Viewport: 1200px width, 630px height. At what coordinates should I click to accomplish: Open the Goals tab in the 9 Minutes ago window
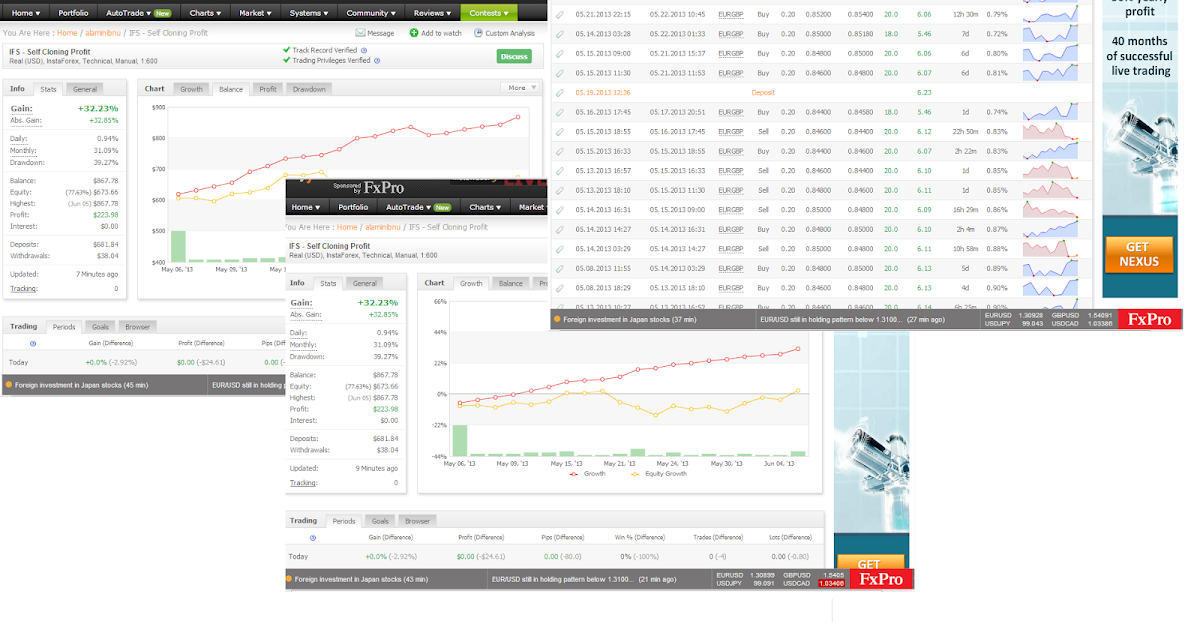coord(380,521)
